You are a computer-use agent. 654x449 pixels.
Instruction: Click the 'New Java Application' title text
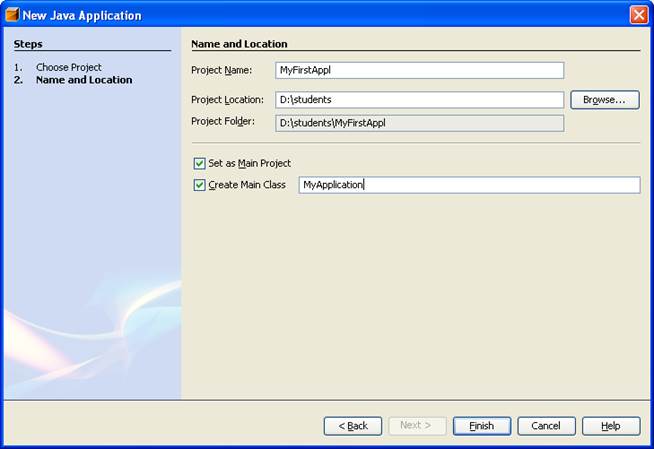coord(82,15)
